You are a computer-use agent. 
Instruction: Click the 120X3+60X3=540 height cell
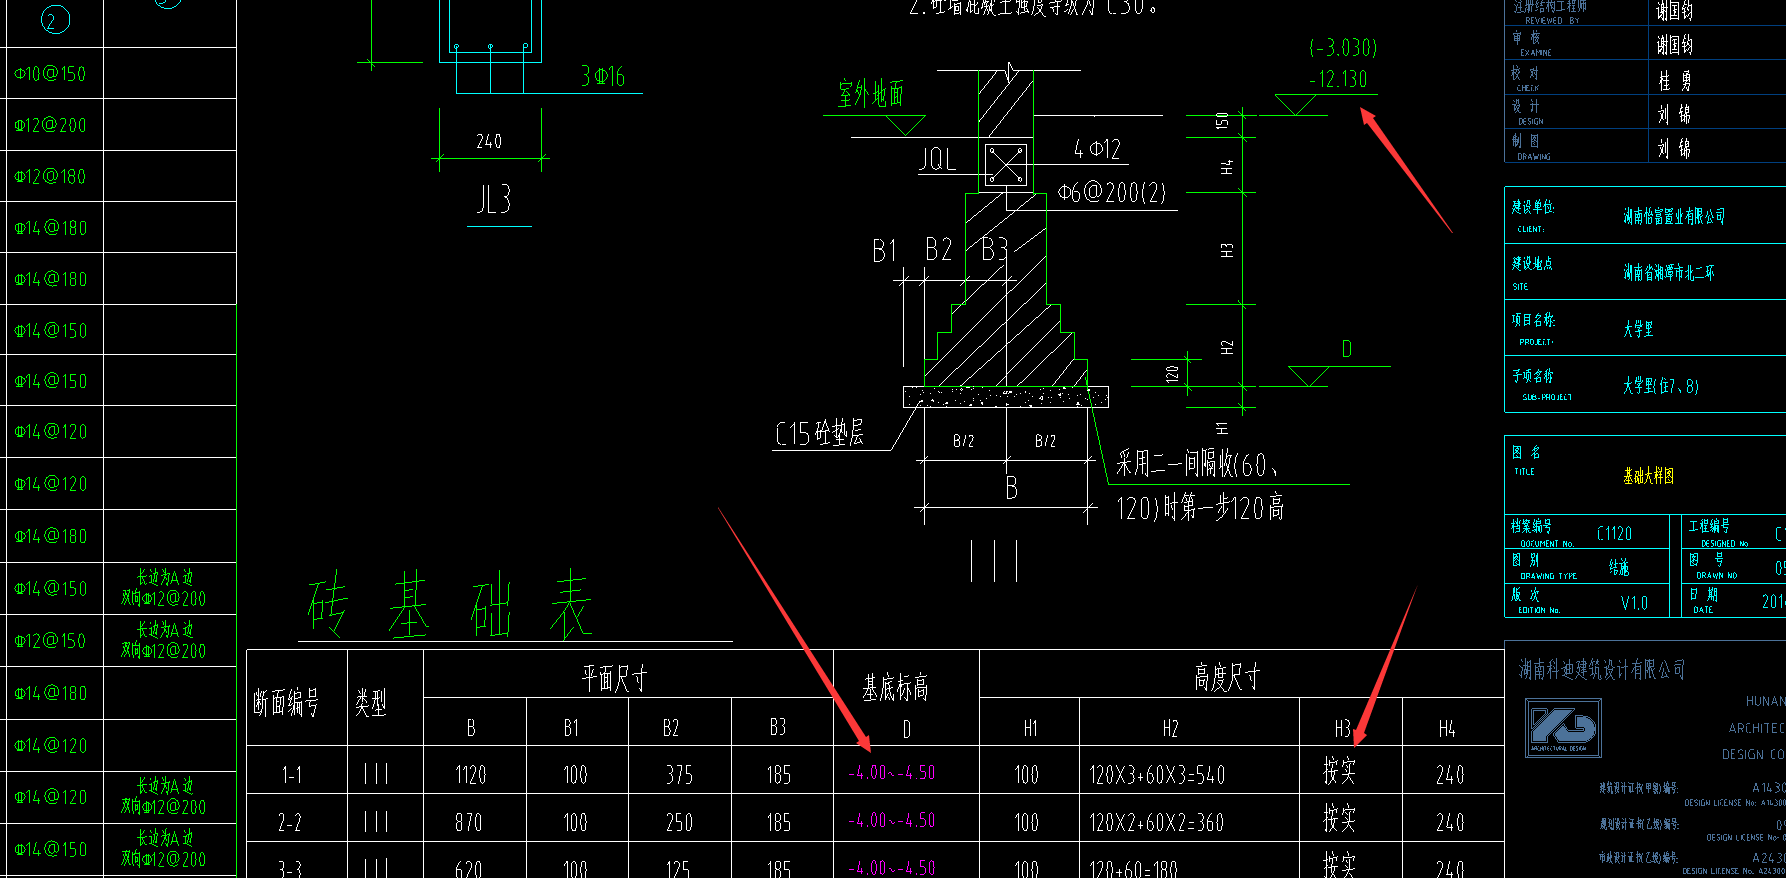[1157, 775]
